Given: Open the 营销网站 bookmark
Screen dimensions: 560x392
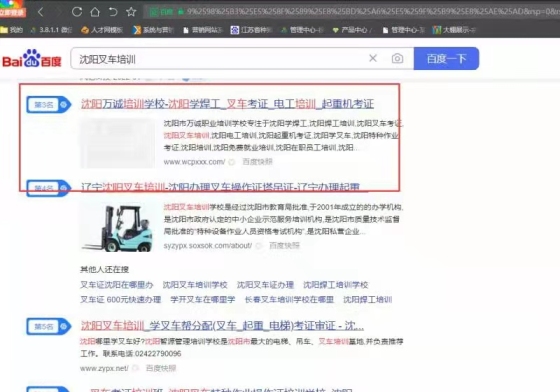Looking at the screenshot, I should pyautogui.click(x=203, y=30).
